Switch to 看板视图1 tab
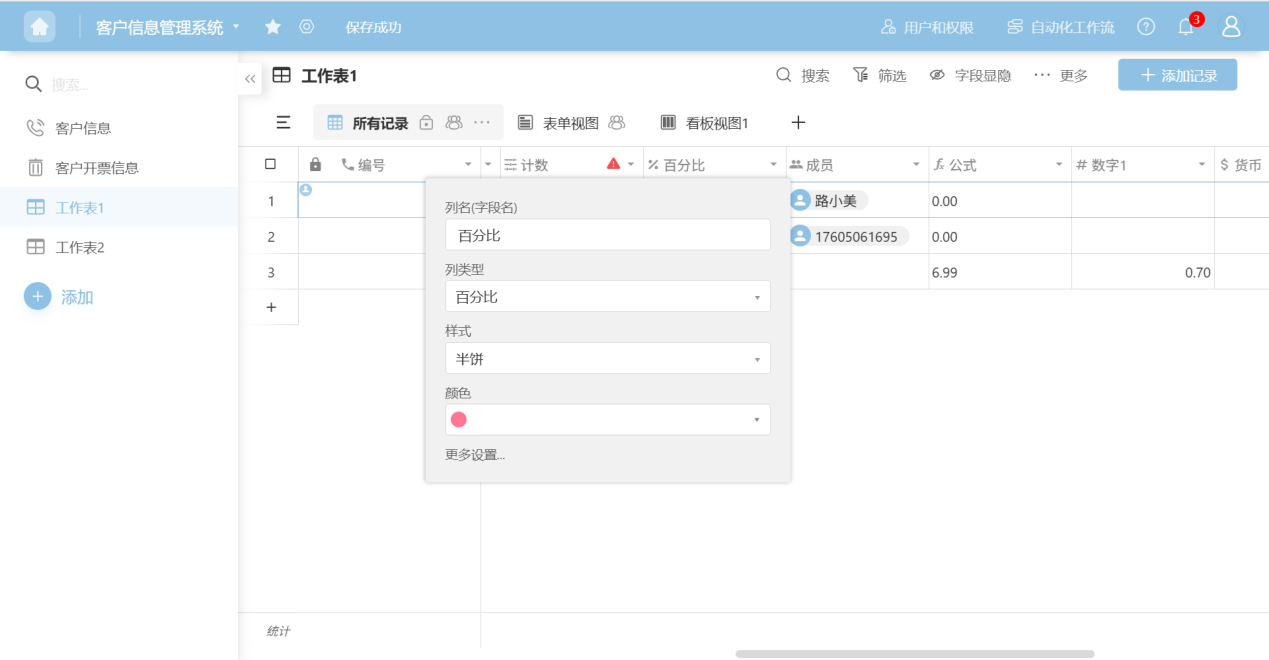Image resolution: width=1269 pixels, height=660 pixels. [705, 123]
